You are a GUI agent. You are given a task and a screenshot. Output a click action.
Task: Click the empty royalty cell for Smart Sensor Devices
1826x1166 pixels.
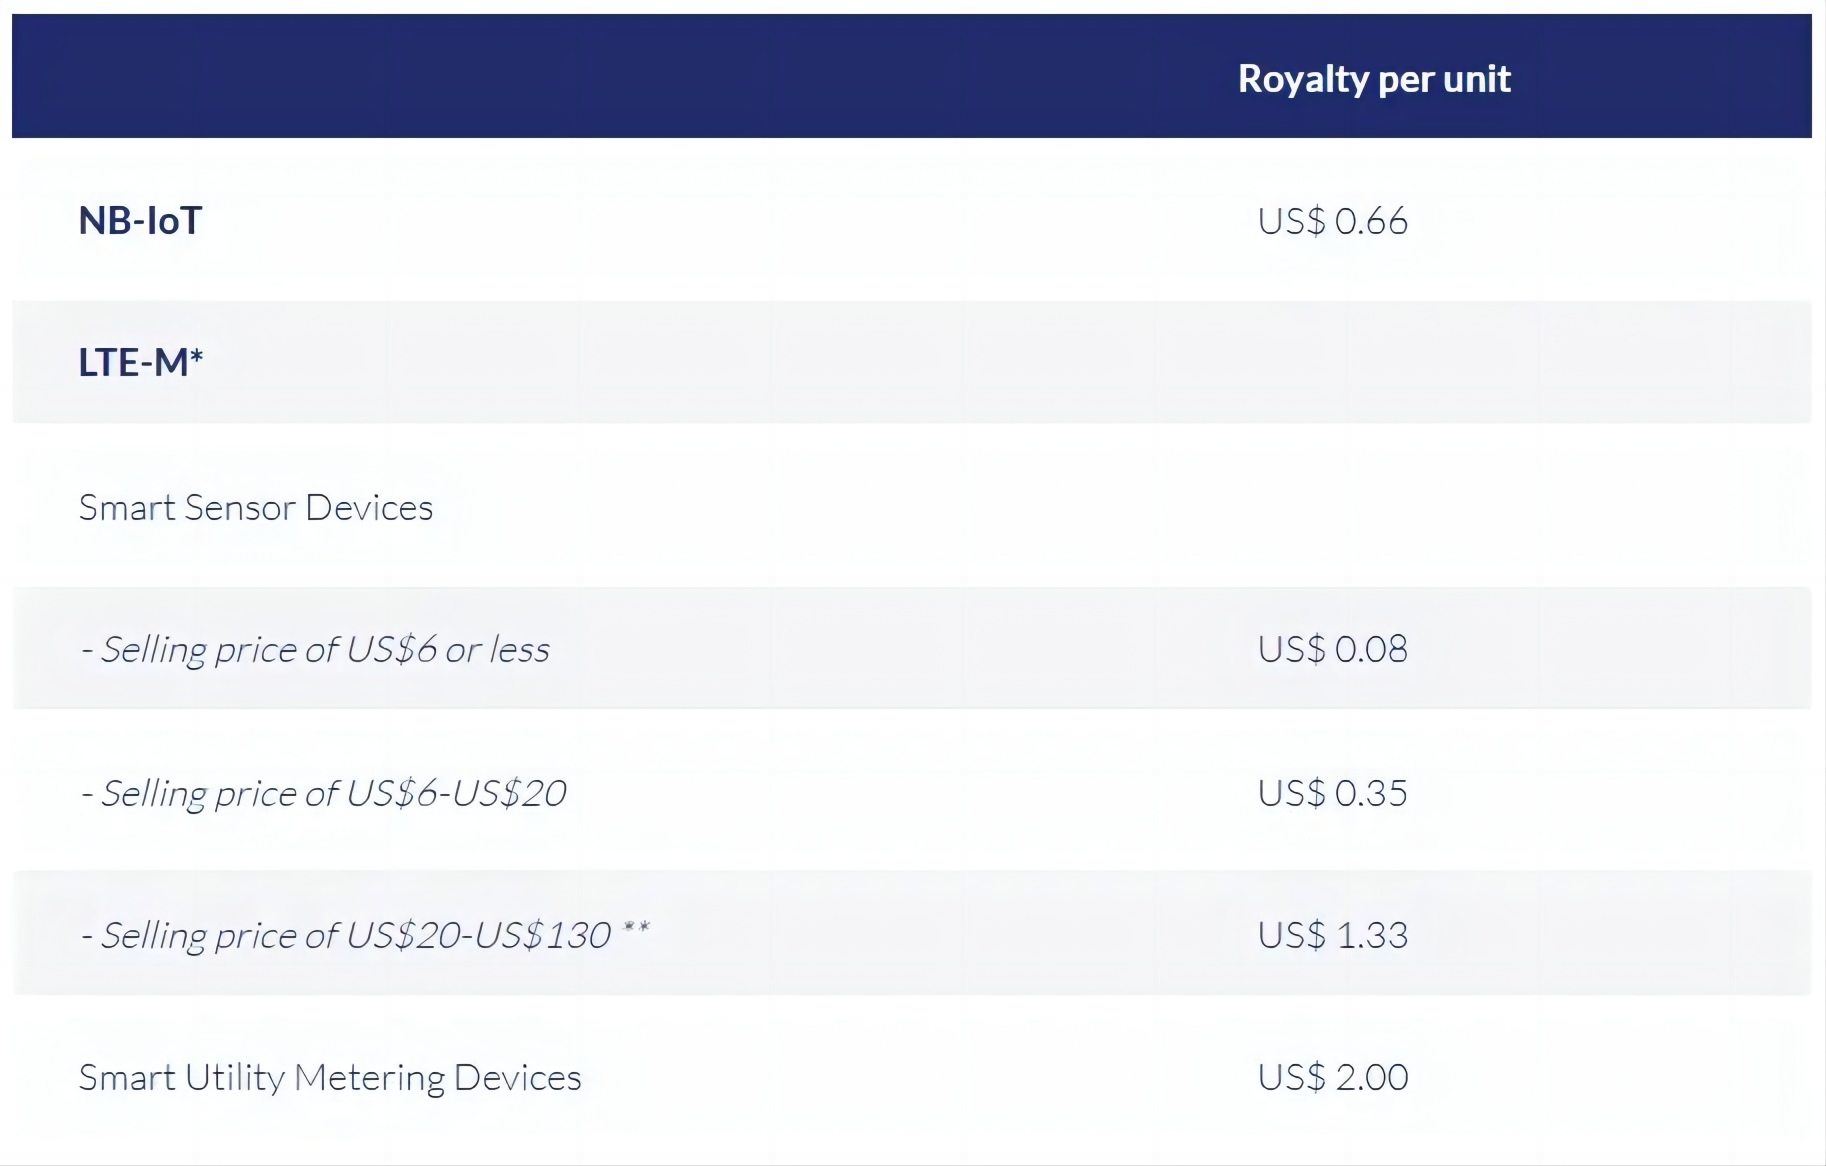pyautogui.click(x=1333, y=508)
